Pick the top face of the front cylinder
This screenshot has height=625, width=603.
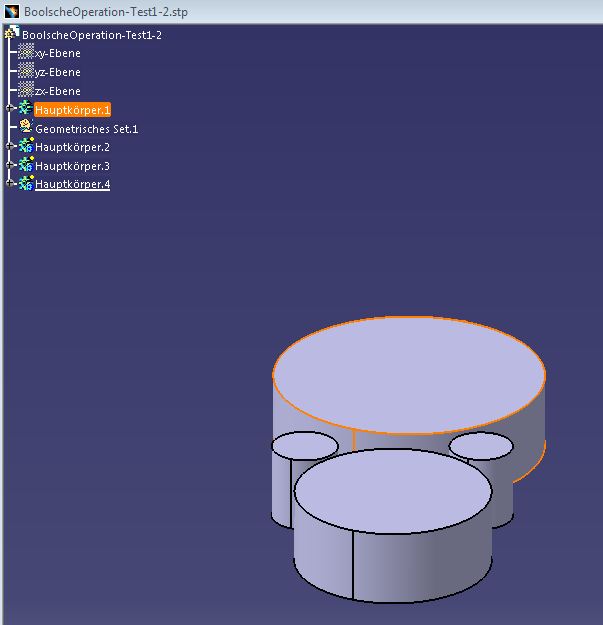click(393, 491)
